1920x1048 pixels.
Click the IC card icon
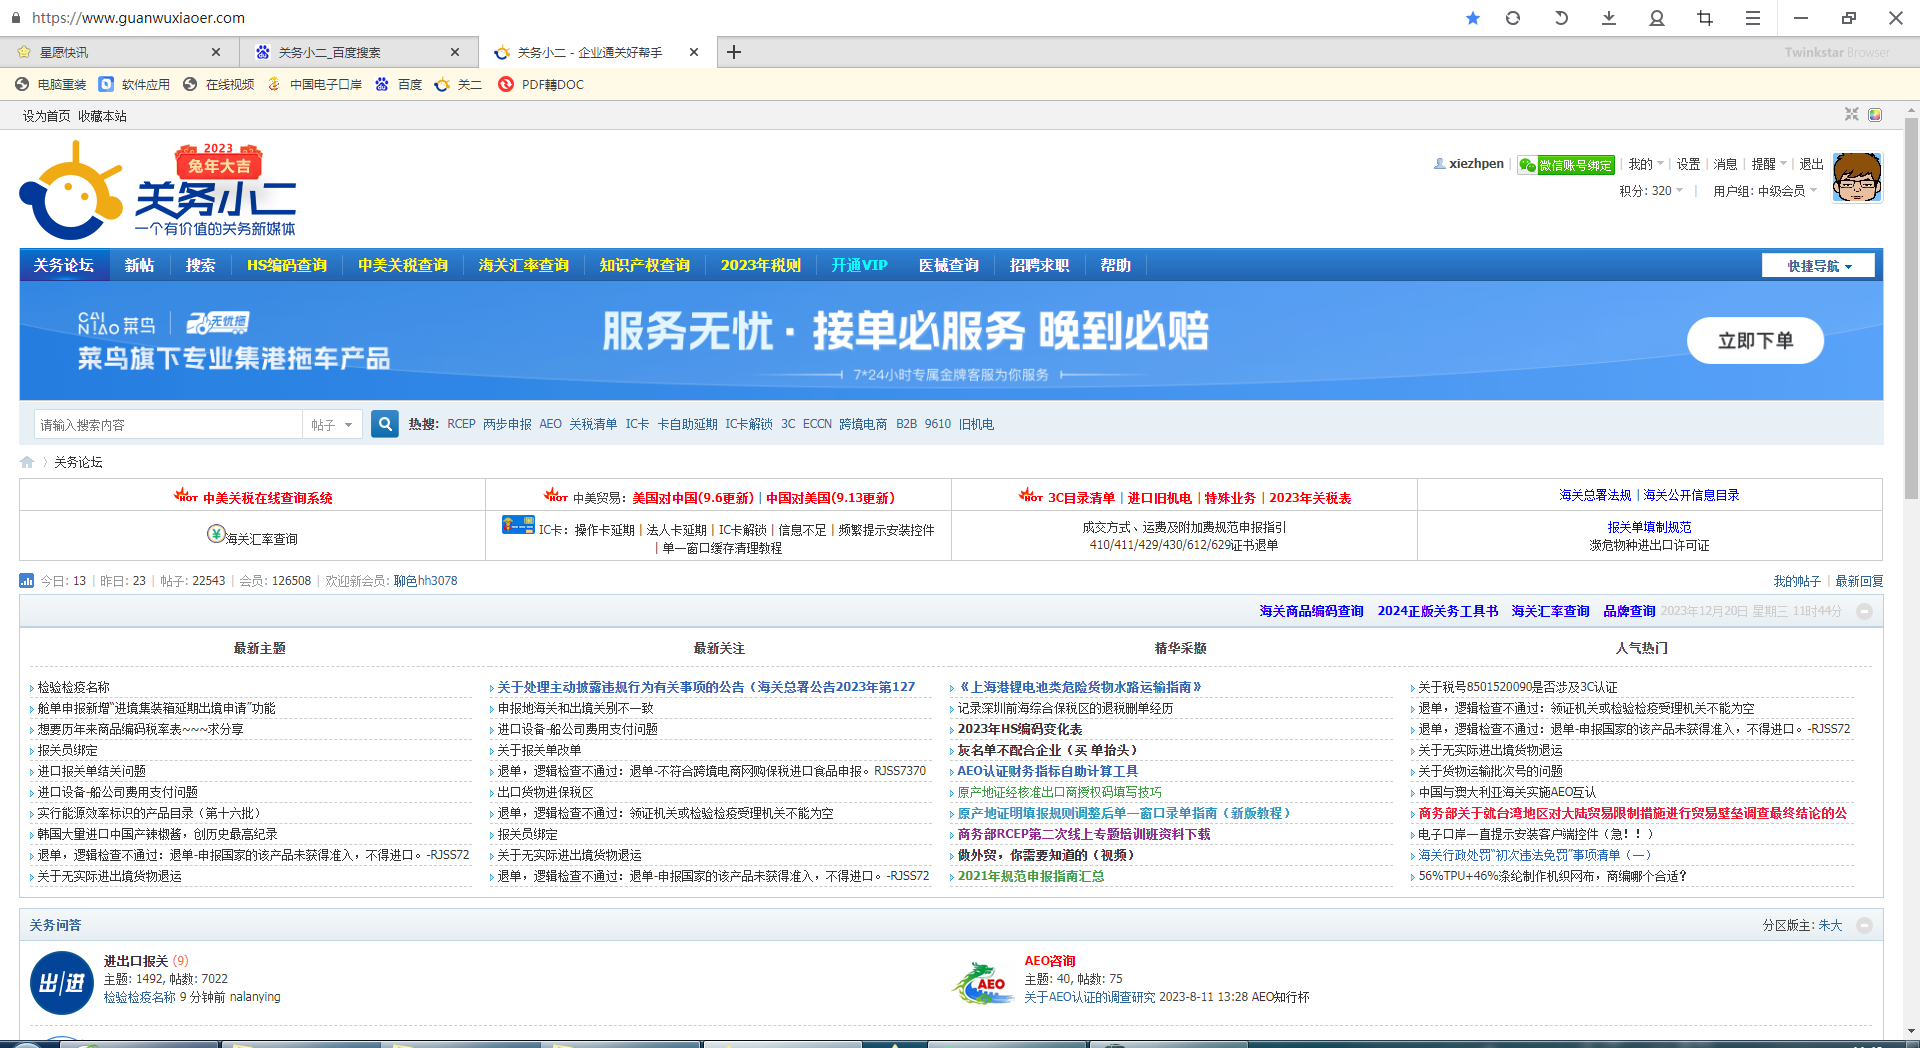[x=518, y=525]
